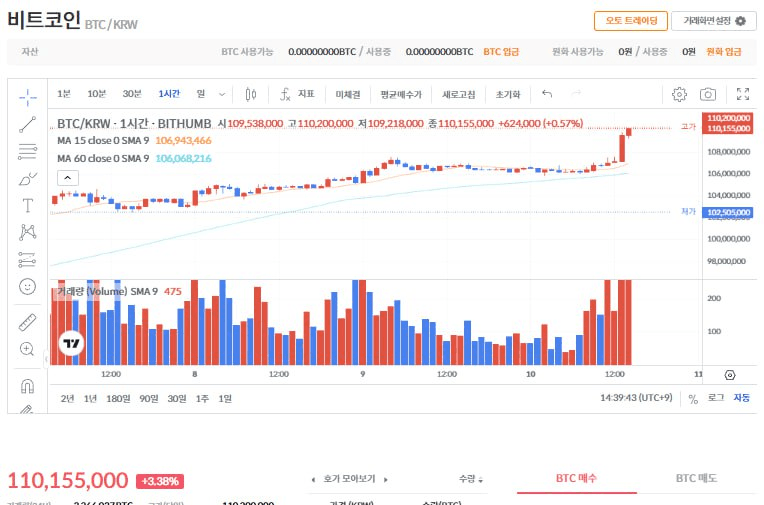Set chart range to 180일
The image size is (764, 505).
[118, 399]
